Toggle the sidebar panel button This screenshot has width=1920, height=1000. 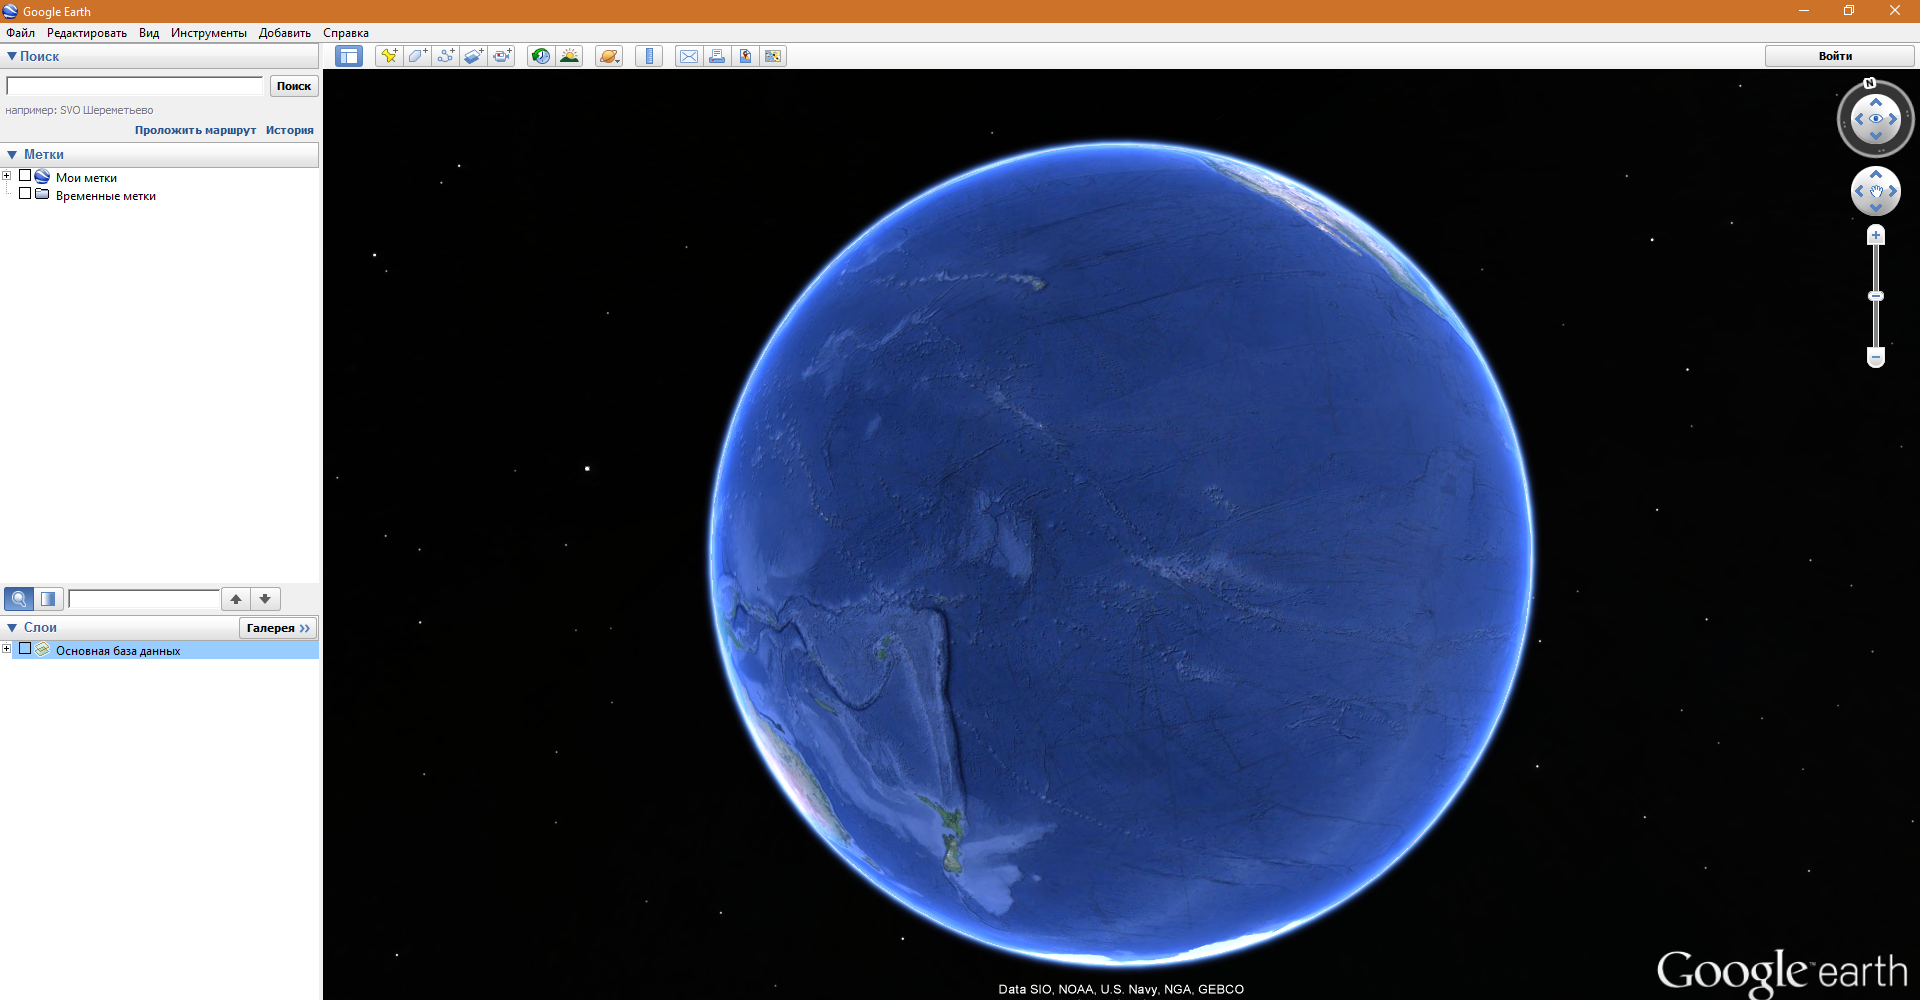pos(349,56)
